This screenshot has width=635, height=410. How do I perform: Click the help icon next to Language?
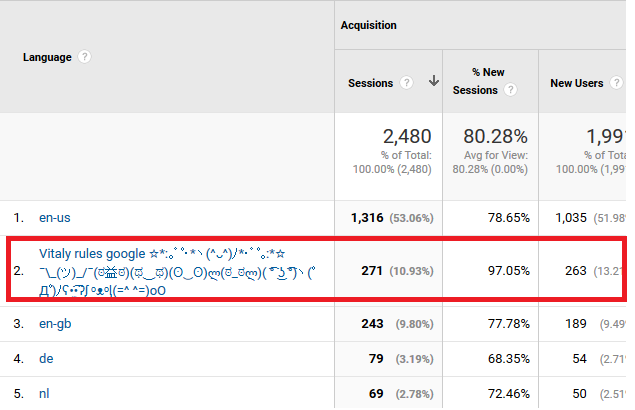[85, 58]
